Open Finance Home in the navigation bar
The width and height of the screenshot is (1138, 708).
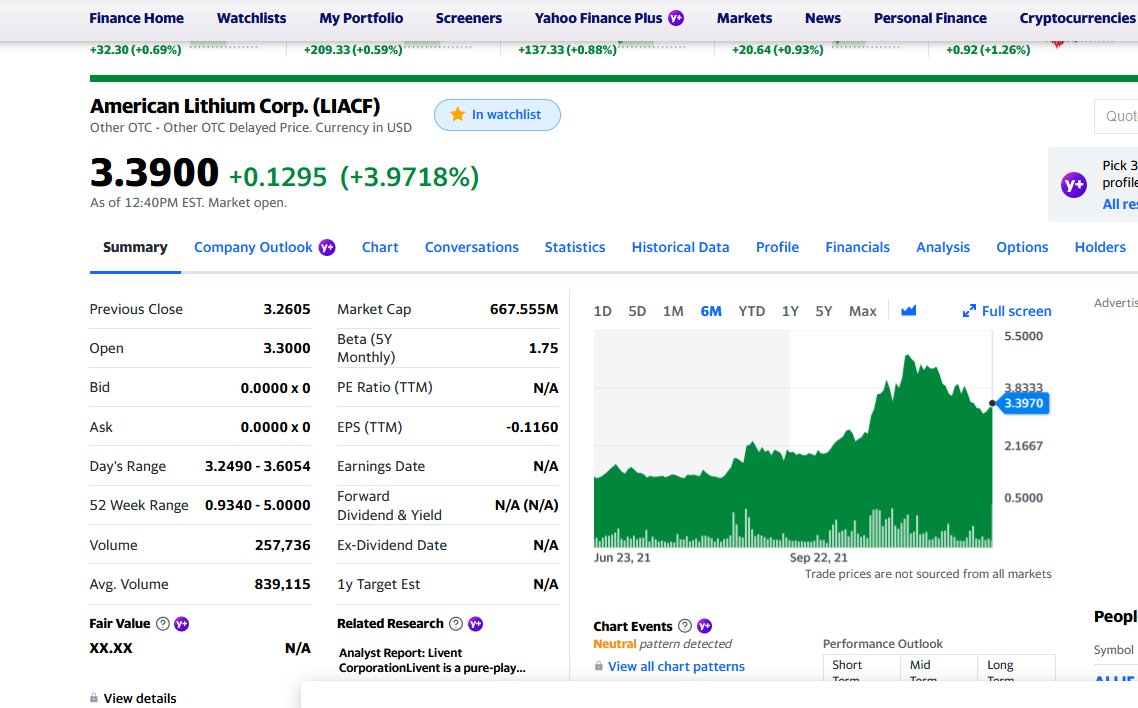tap(136, 18)
